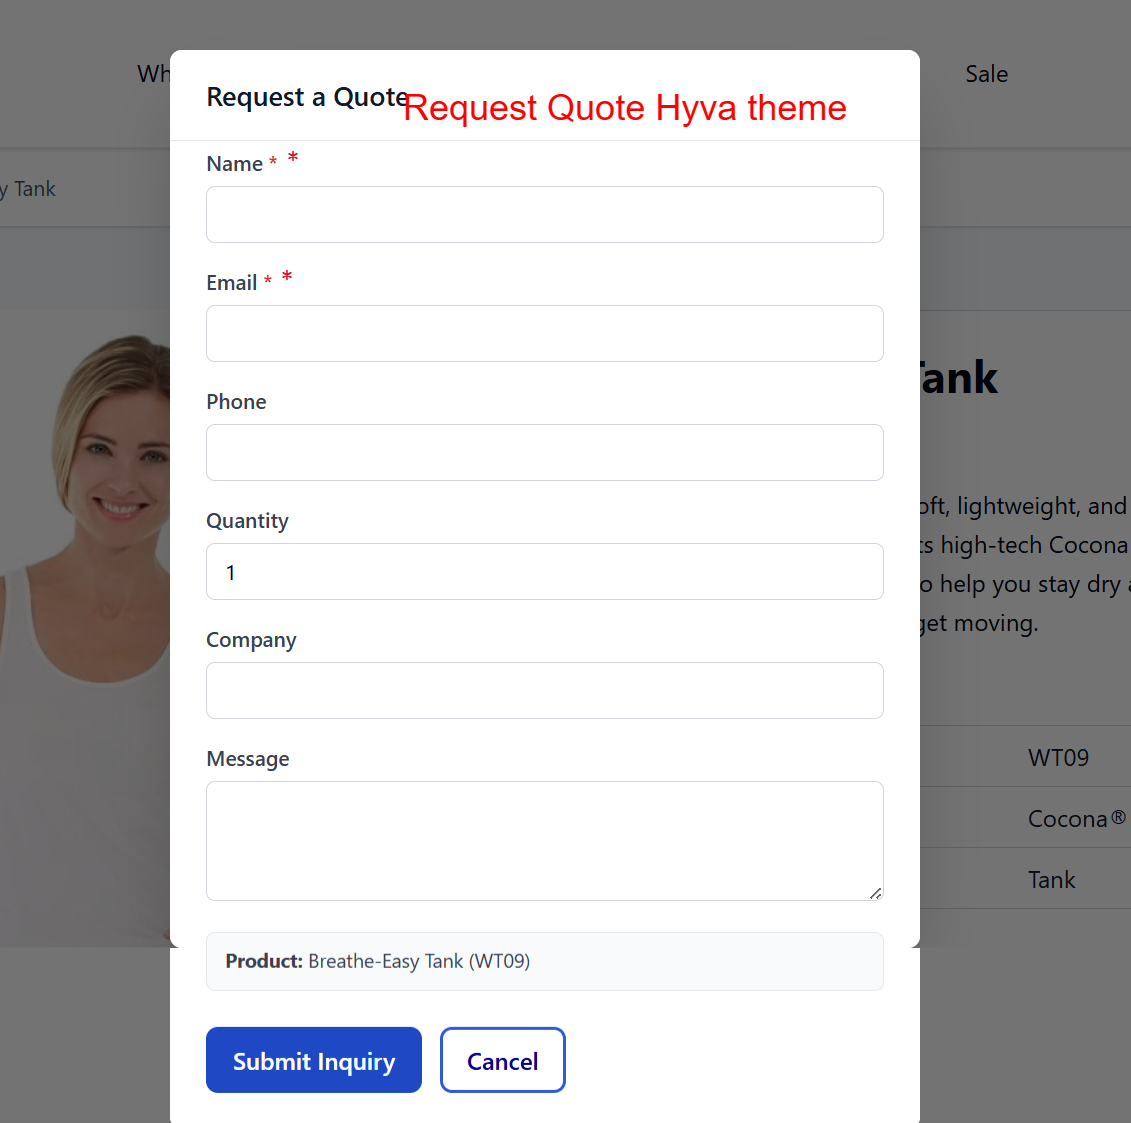Grab the Message textarea resize handle

tap(875, 892)
